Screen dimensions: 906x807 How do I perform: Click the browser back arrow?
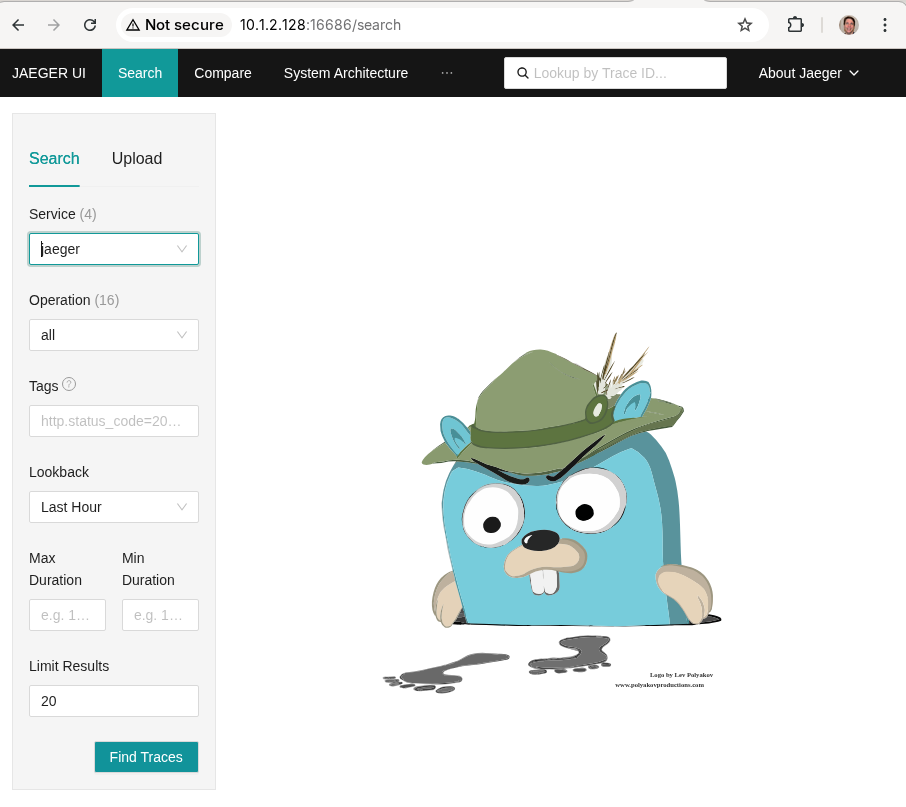pyautogui.click(x=18, y=25)
